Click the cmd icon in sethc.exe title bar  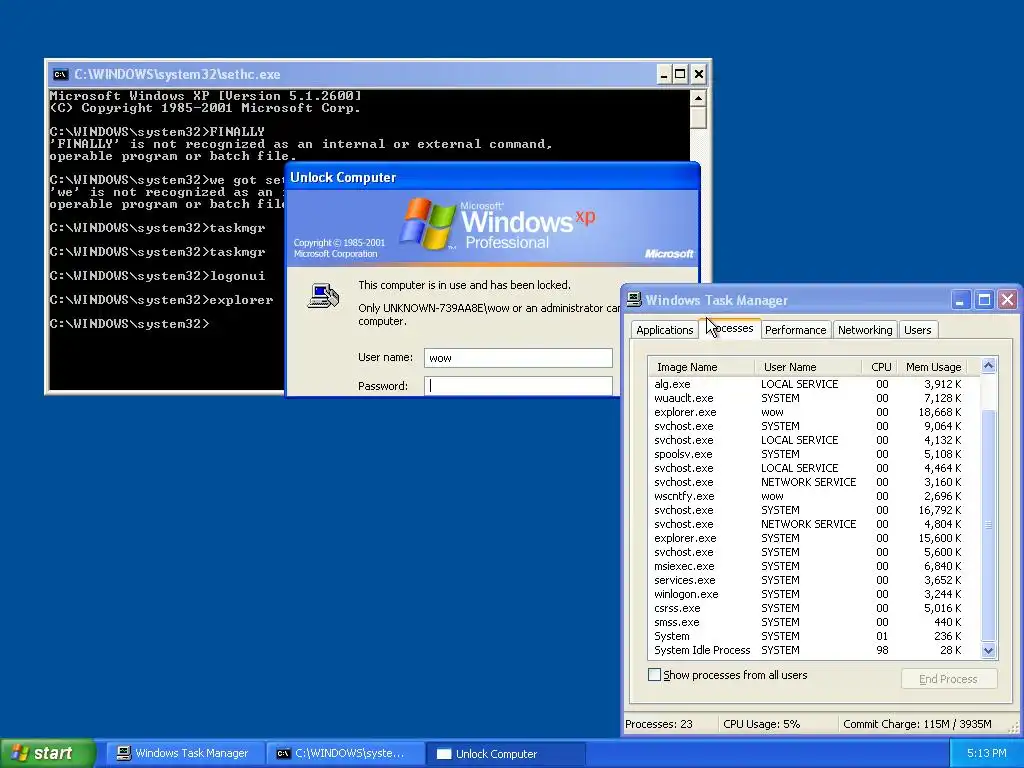click(x=60, y=74)
